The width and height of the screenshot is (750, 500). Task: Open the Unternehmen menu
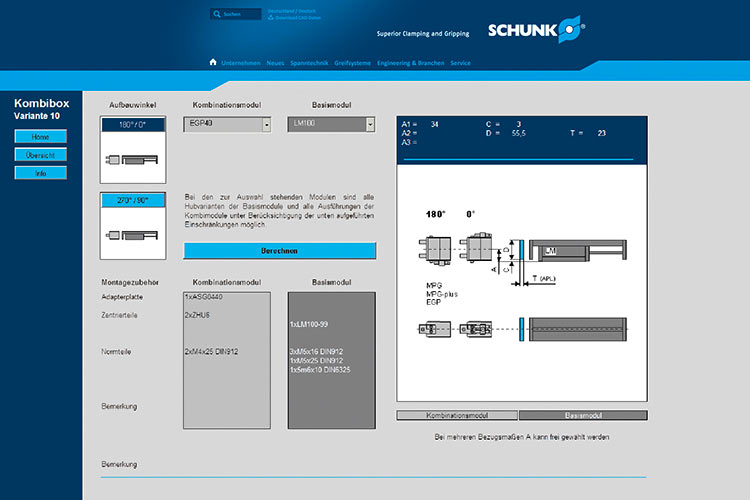tap(241, 63)
